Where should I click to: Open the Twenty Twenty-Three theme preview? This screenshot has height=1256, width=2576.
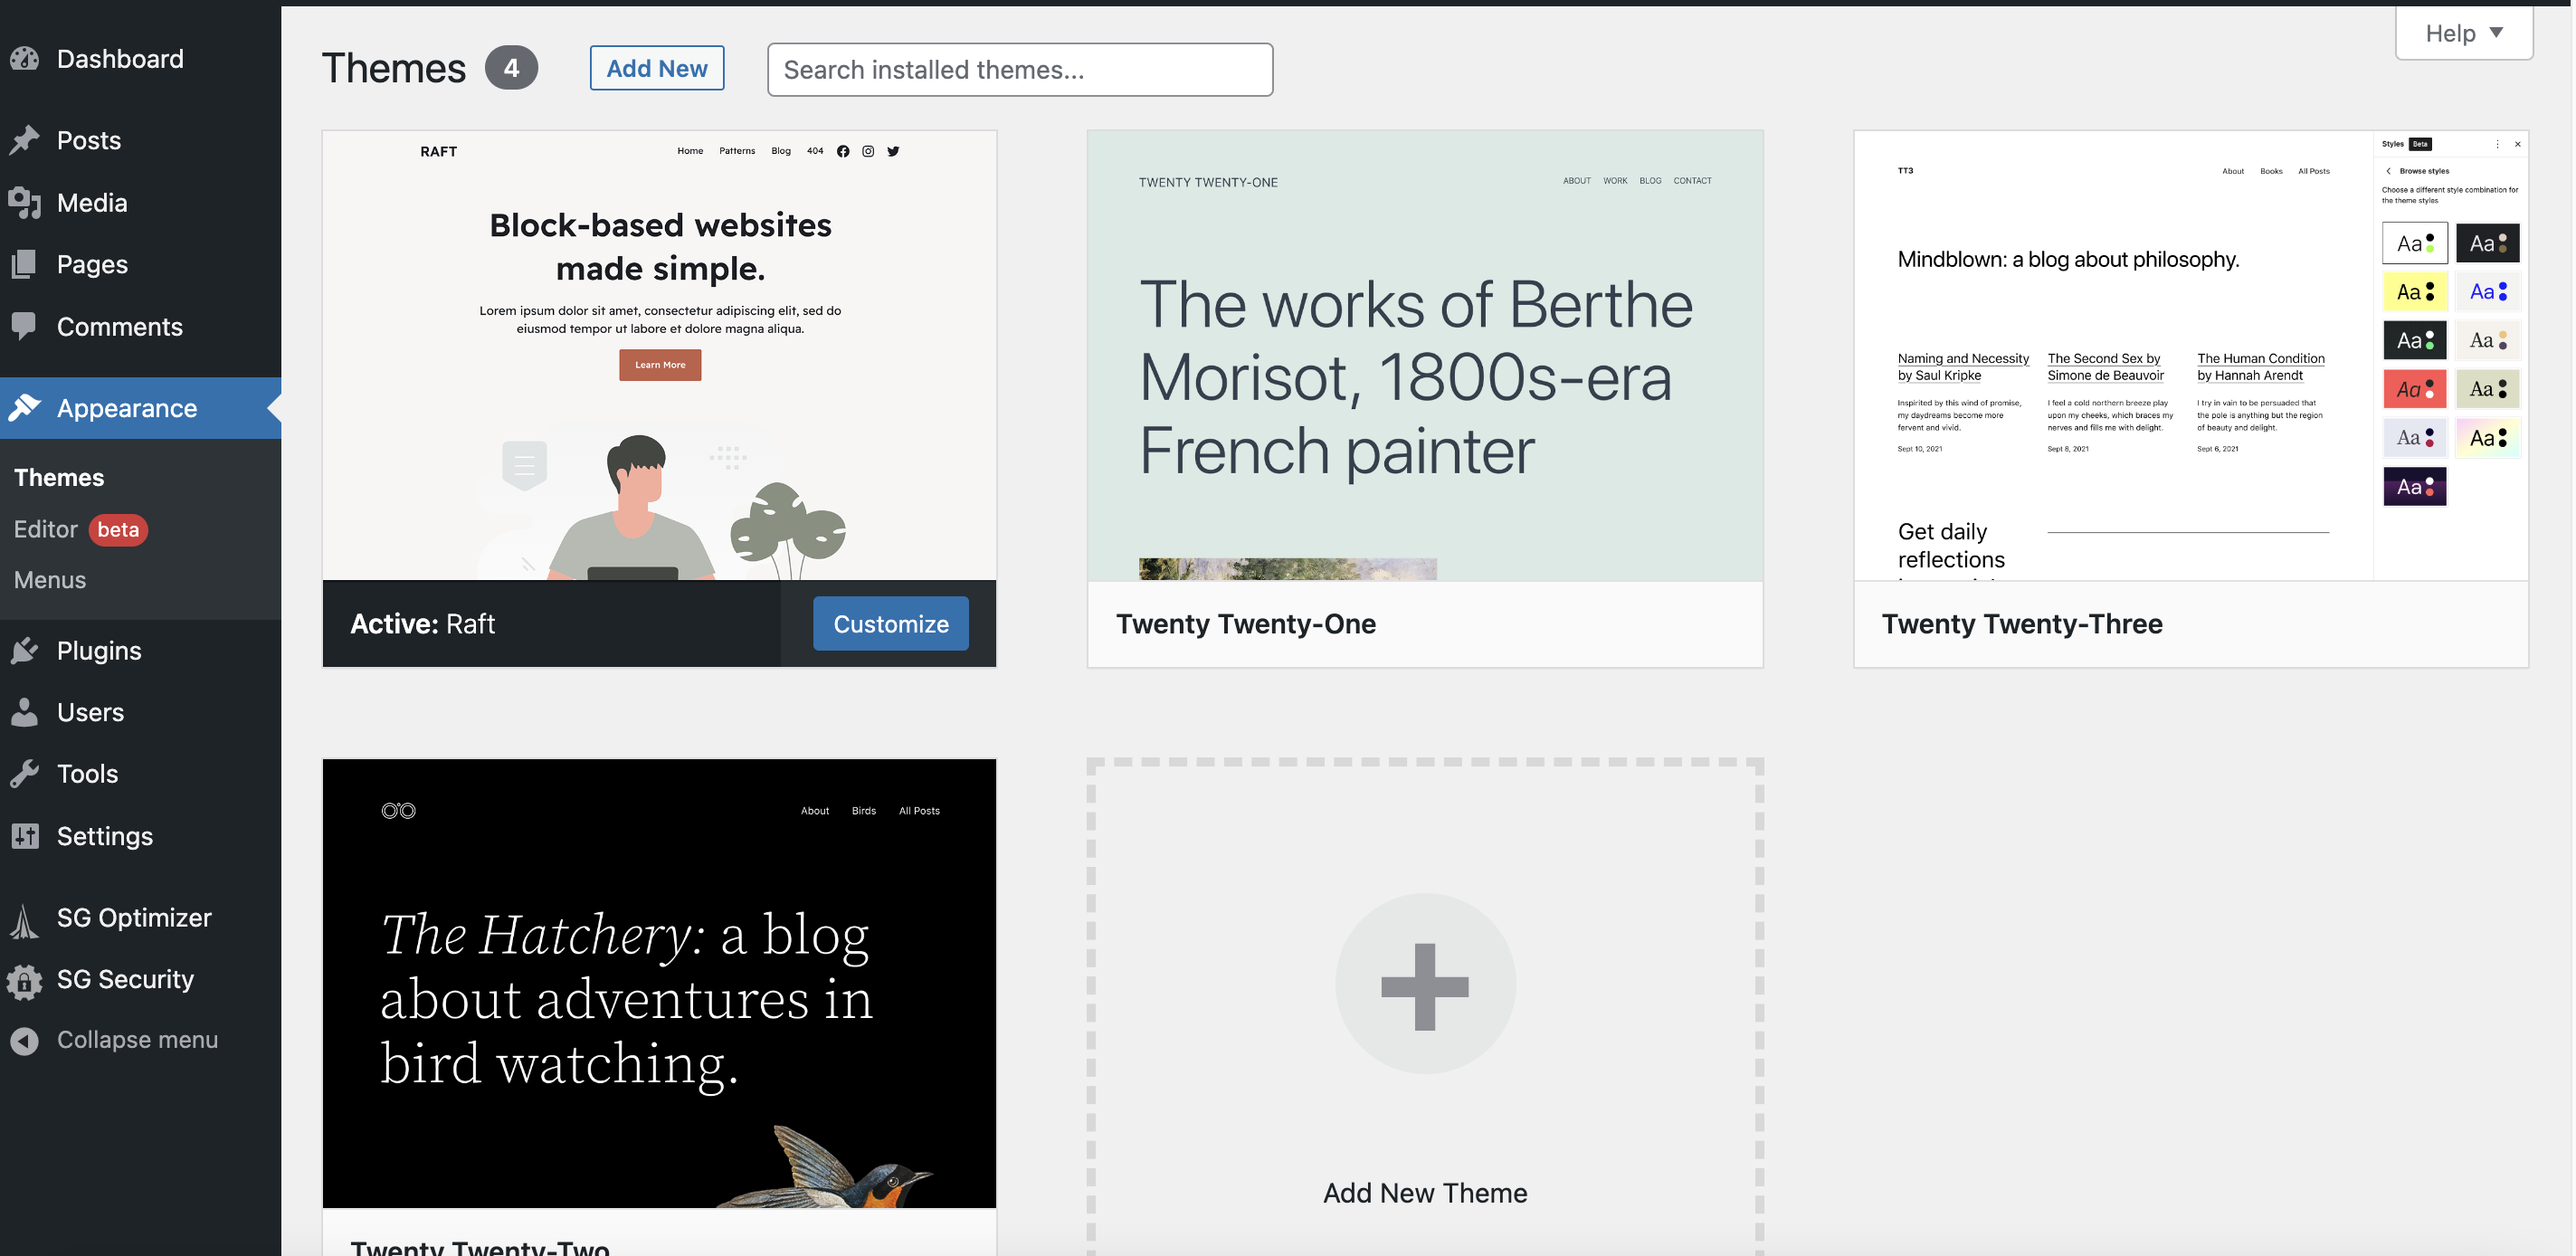pyautogui.click(x=2190, y=355)
